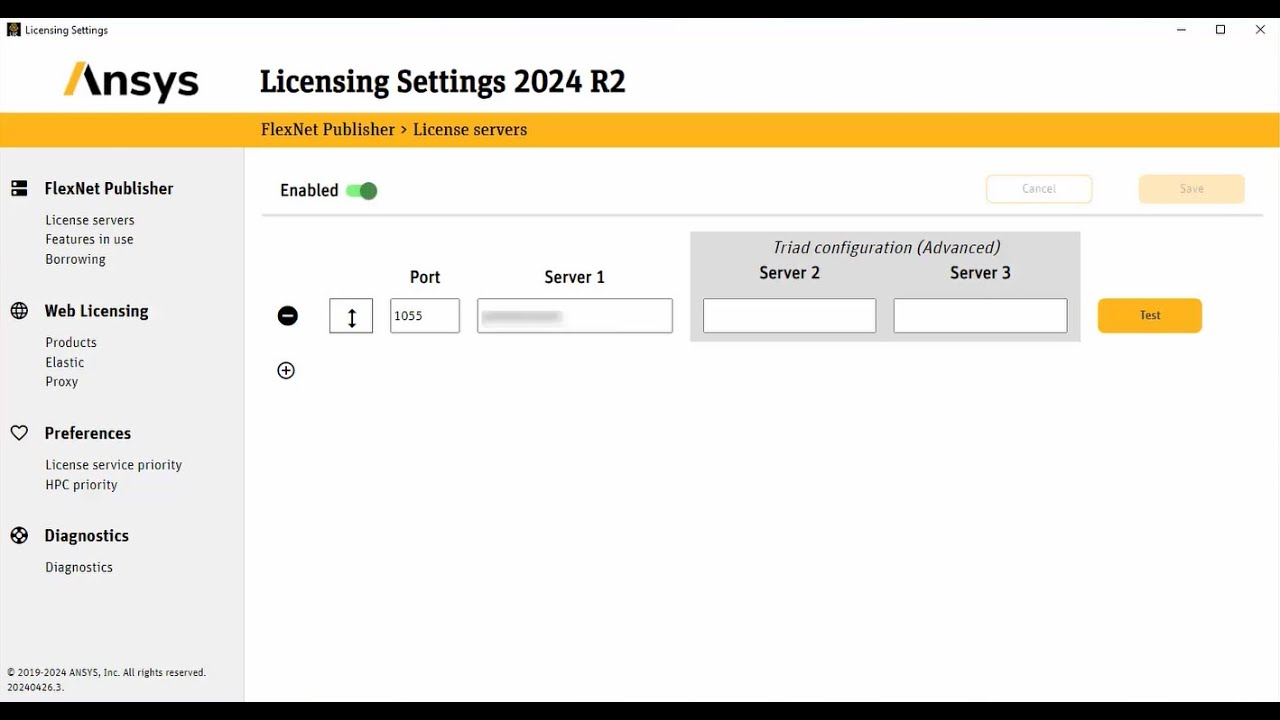Click the ANSYS copyright notice text

pos(107,673)
